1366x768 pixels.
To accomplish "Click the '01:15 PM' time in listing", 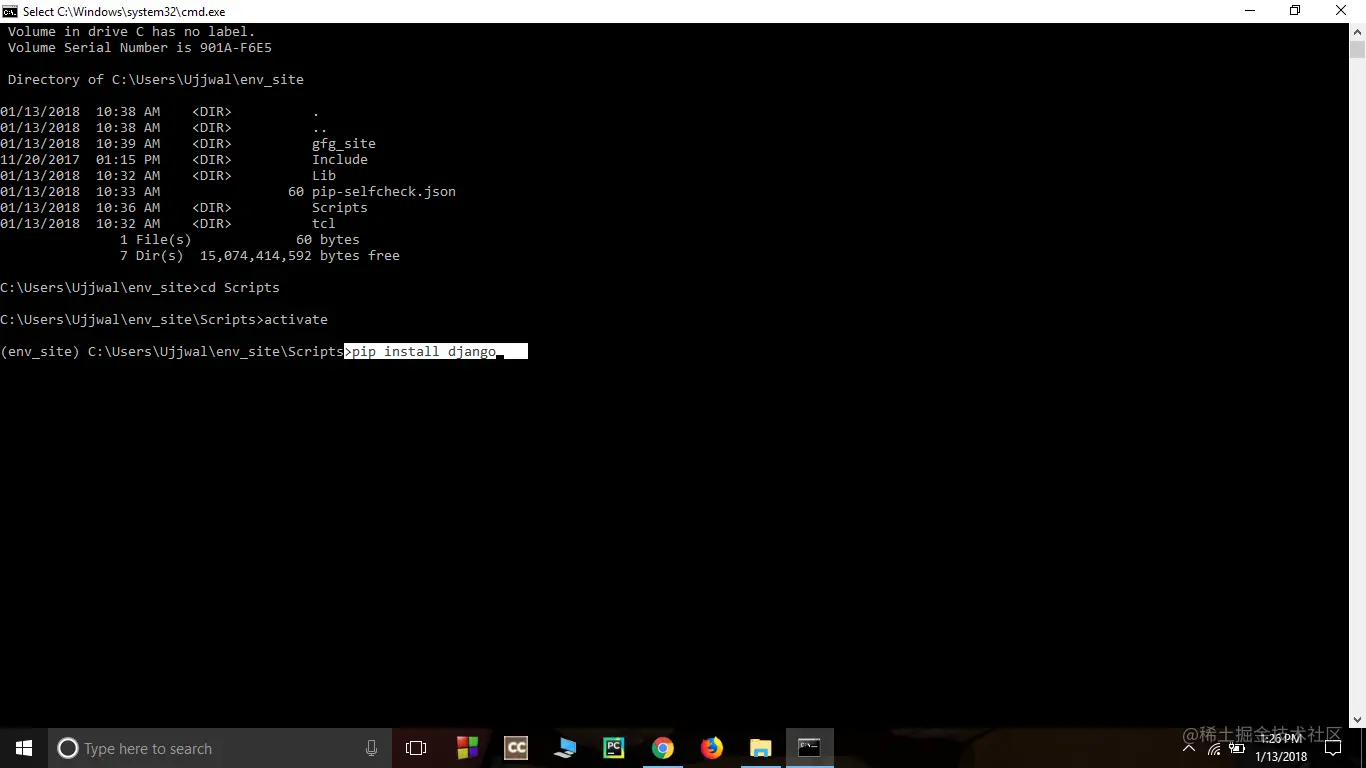I will click(128, 159).
